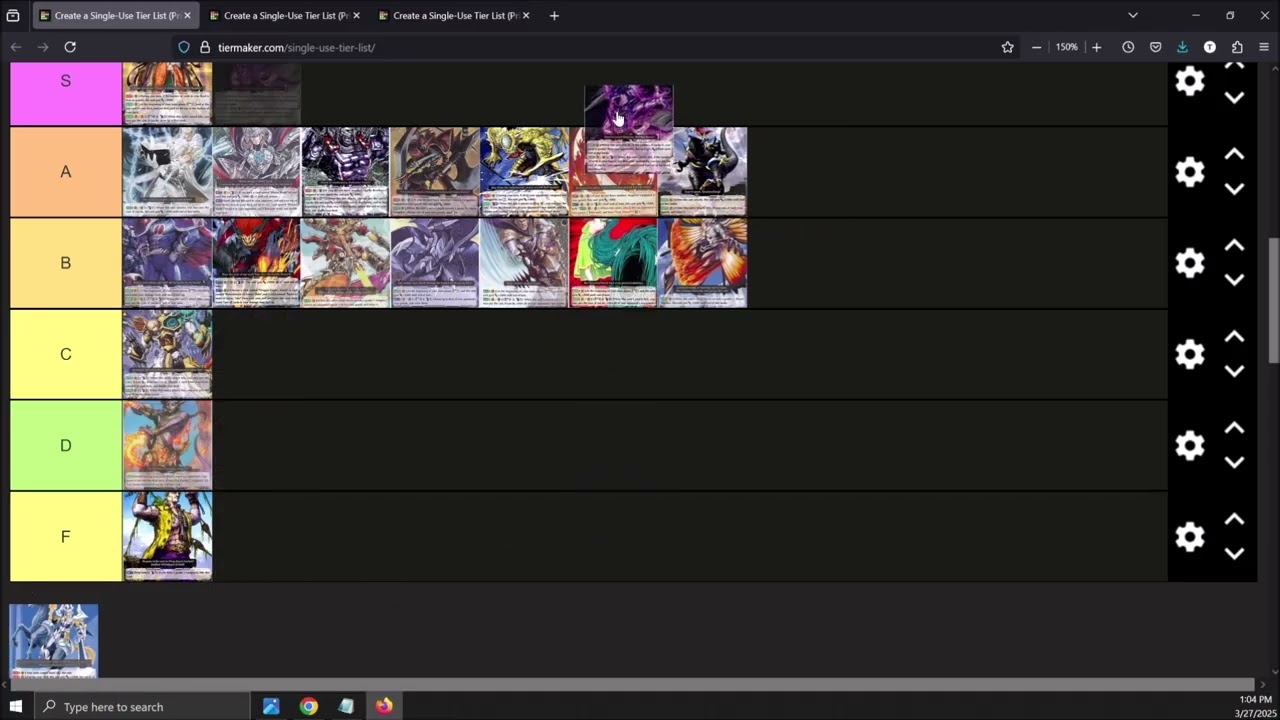Bookmark this page with star icon
Screen dimensions: 1280x720
pos(1007,47)
